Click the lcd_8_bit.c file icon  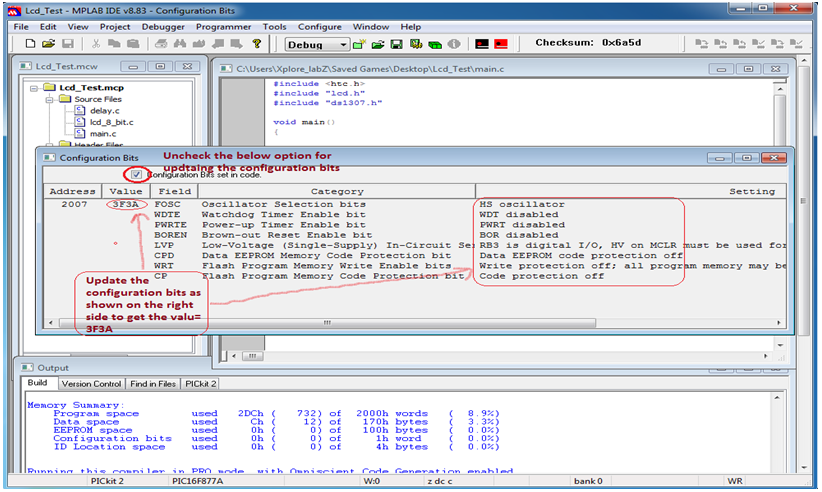click(x=80, y=122)
